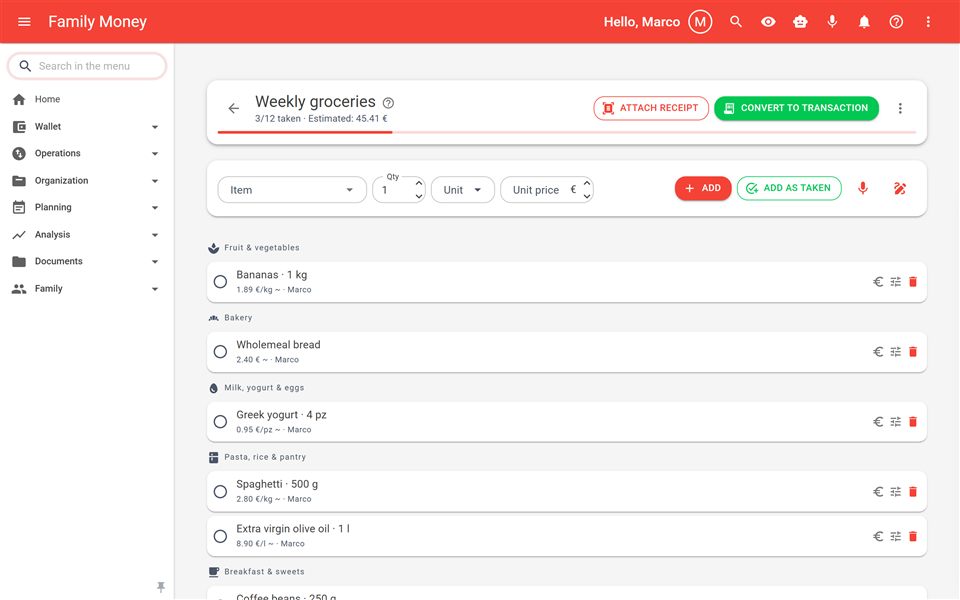
Task: Set price for Extra virgin olive oil
Action: [878, 536]
